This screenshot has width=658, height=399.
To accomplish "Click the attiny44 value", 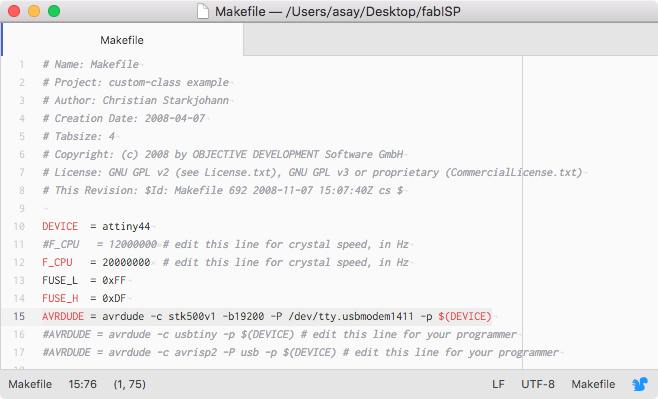I will (x=126, y=227).
